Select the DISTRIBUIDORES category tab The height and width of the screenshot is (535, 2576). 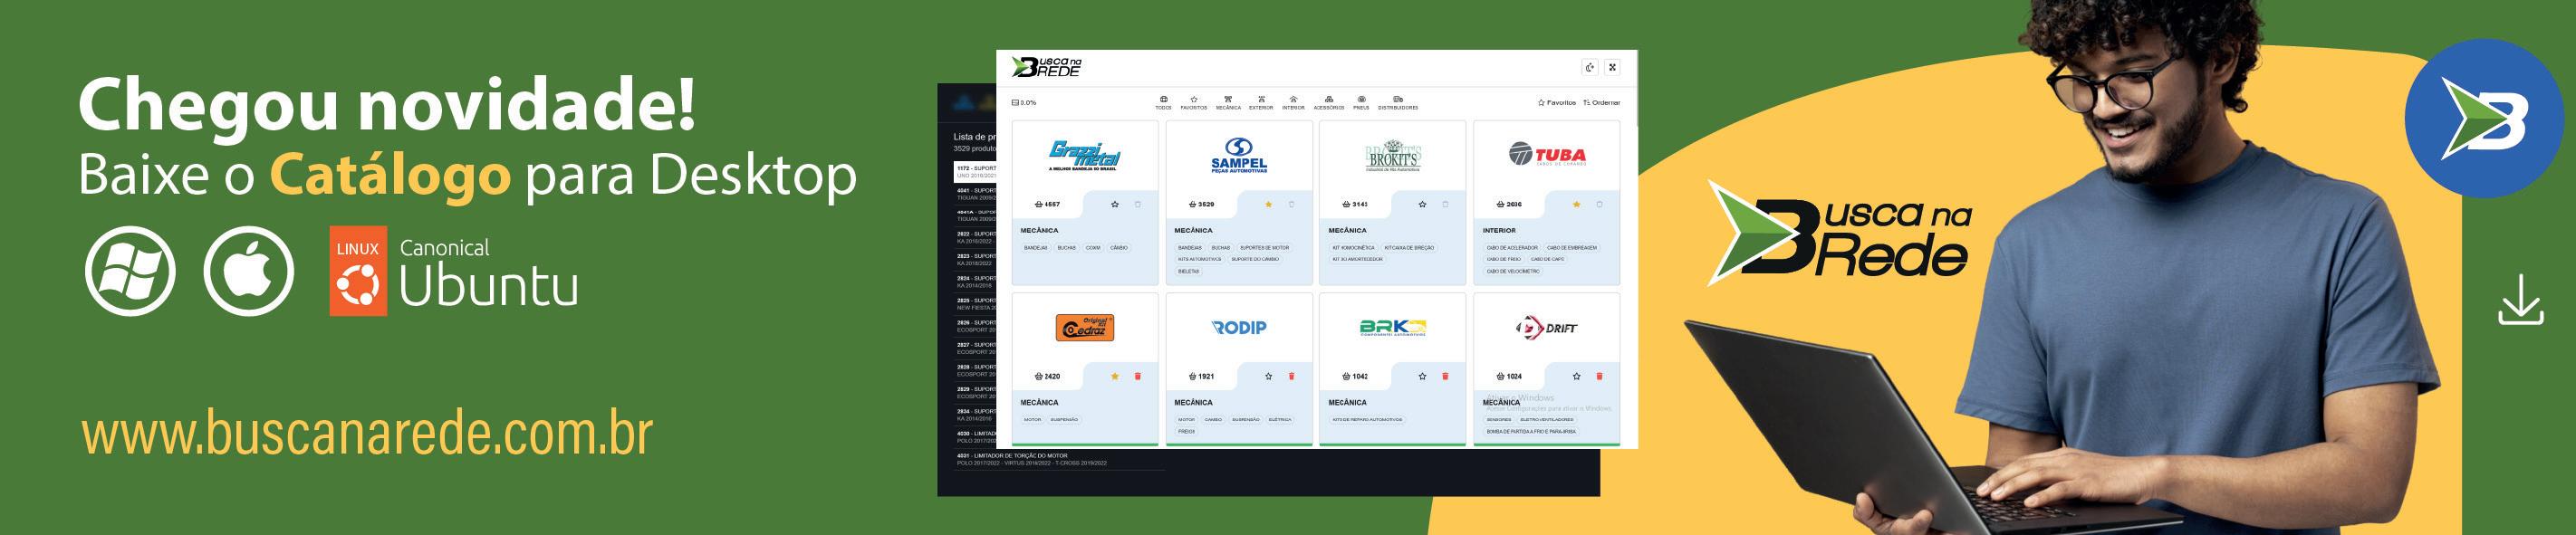(x=1398, y=102)
